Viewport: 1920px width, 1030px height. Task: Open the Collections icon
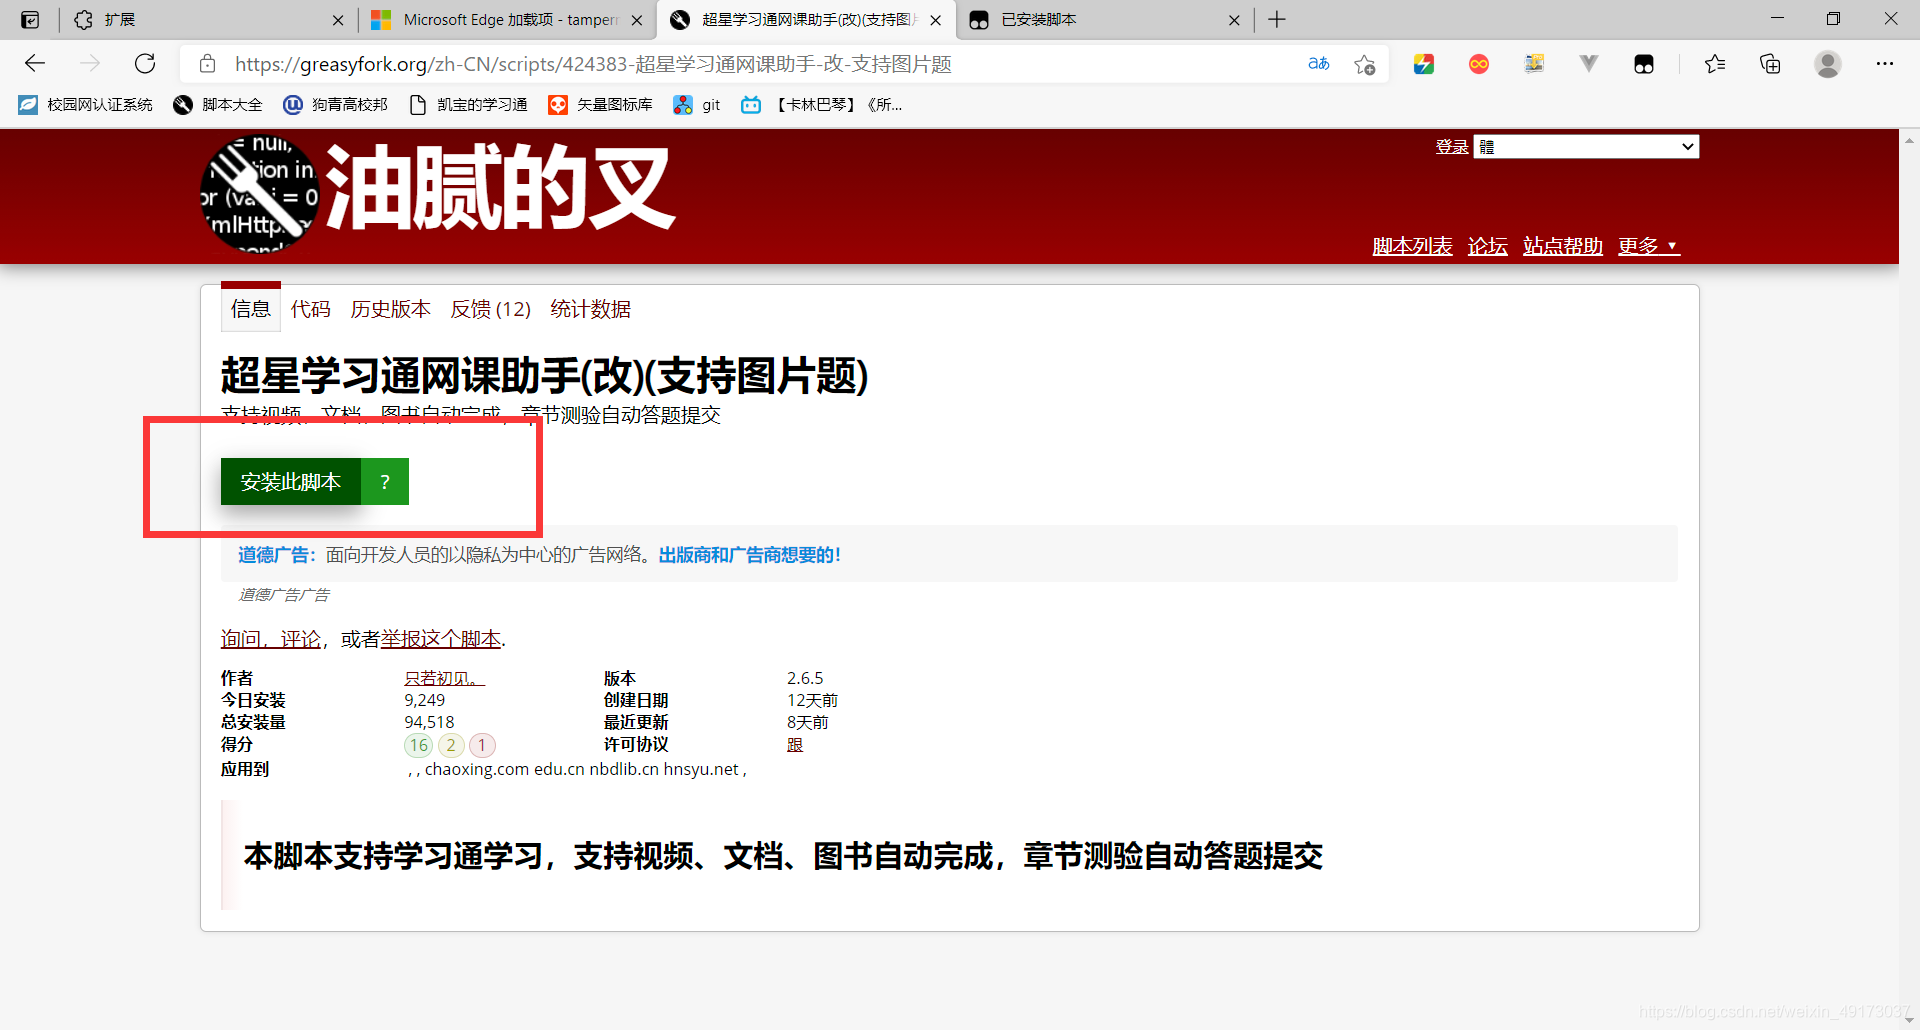[x=1770, y=64]
